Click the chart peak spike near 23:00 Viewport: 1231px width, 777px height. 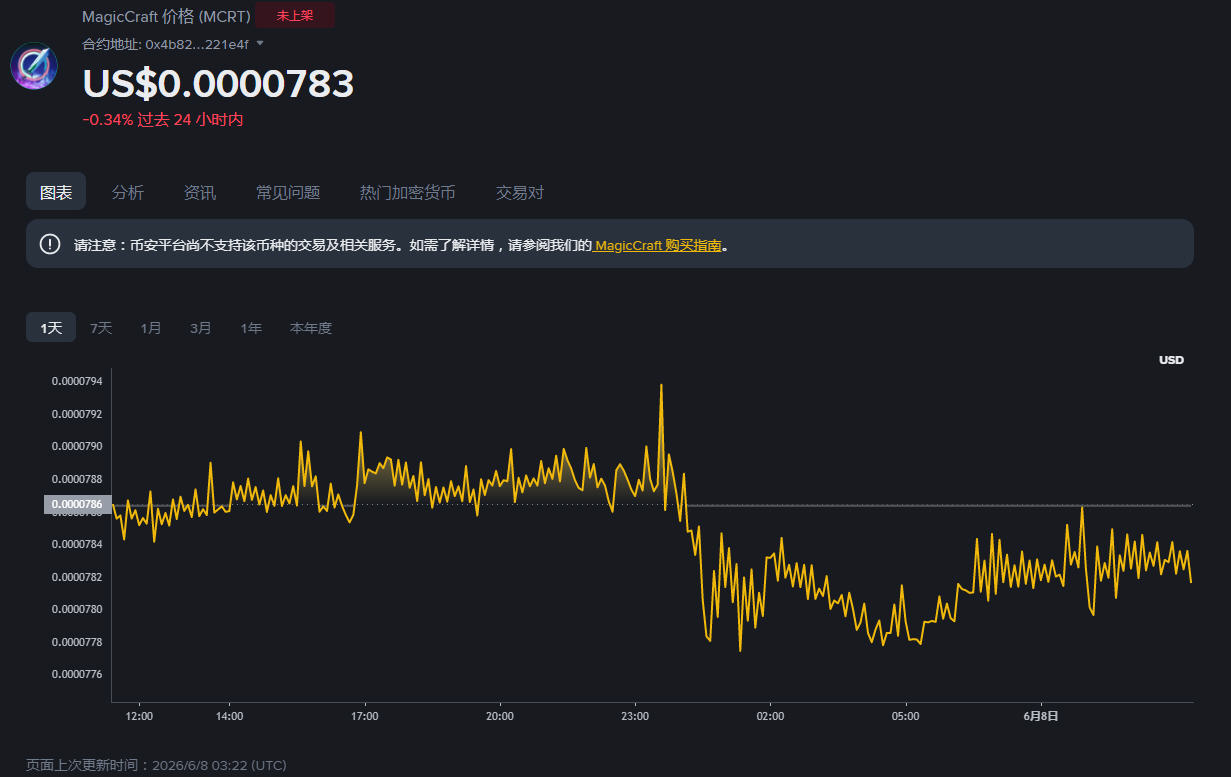661,386
